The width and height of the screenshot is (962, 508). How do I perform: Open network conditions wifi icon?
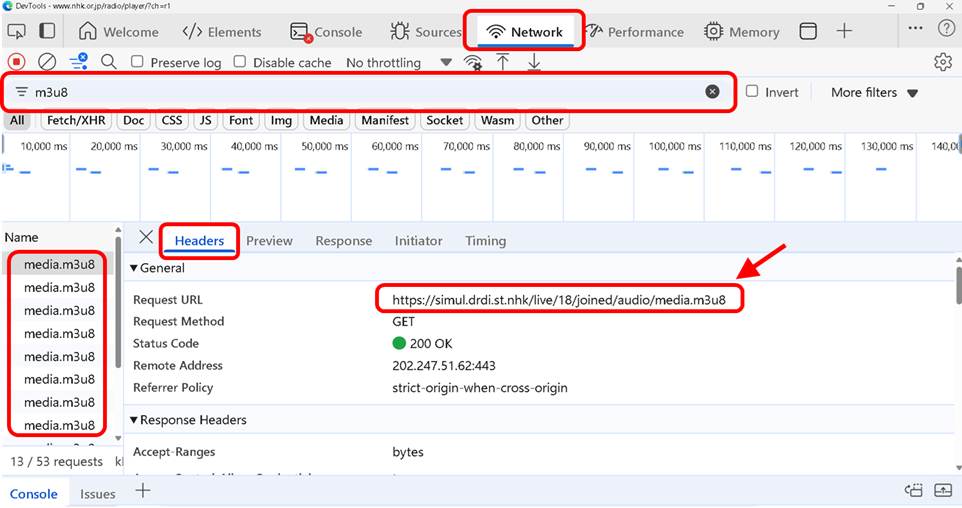tap(472, 62)
